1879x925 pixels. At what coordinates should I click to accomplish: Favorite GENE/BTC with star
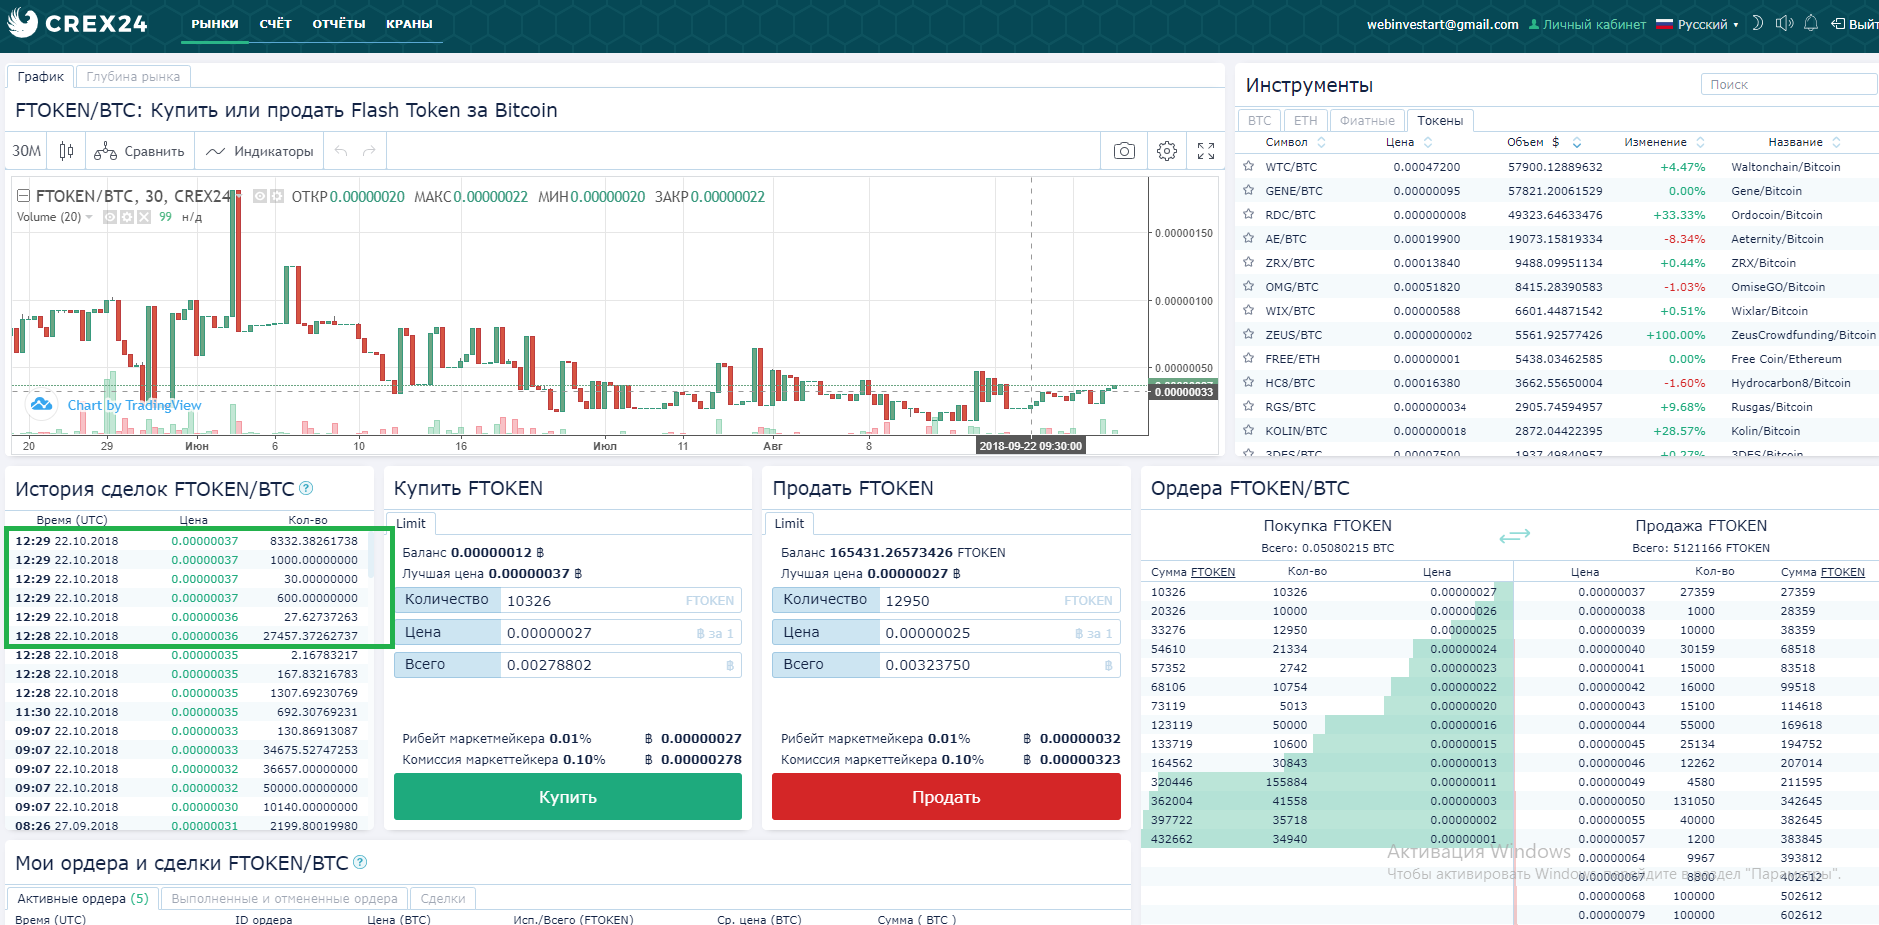pyautogui.click(x=1248, y=190)
